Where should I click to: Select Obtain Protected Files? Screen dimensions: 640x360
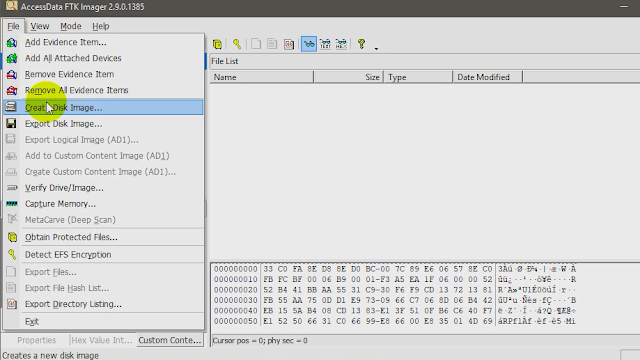click(x=103, y=237)
